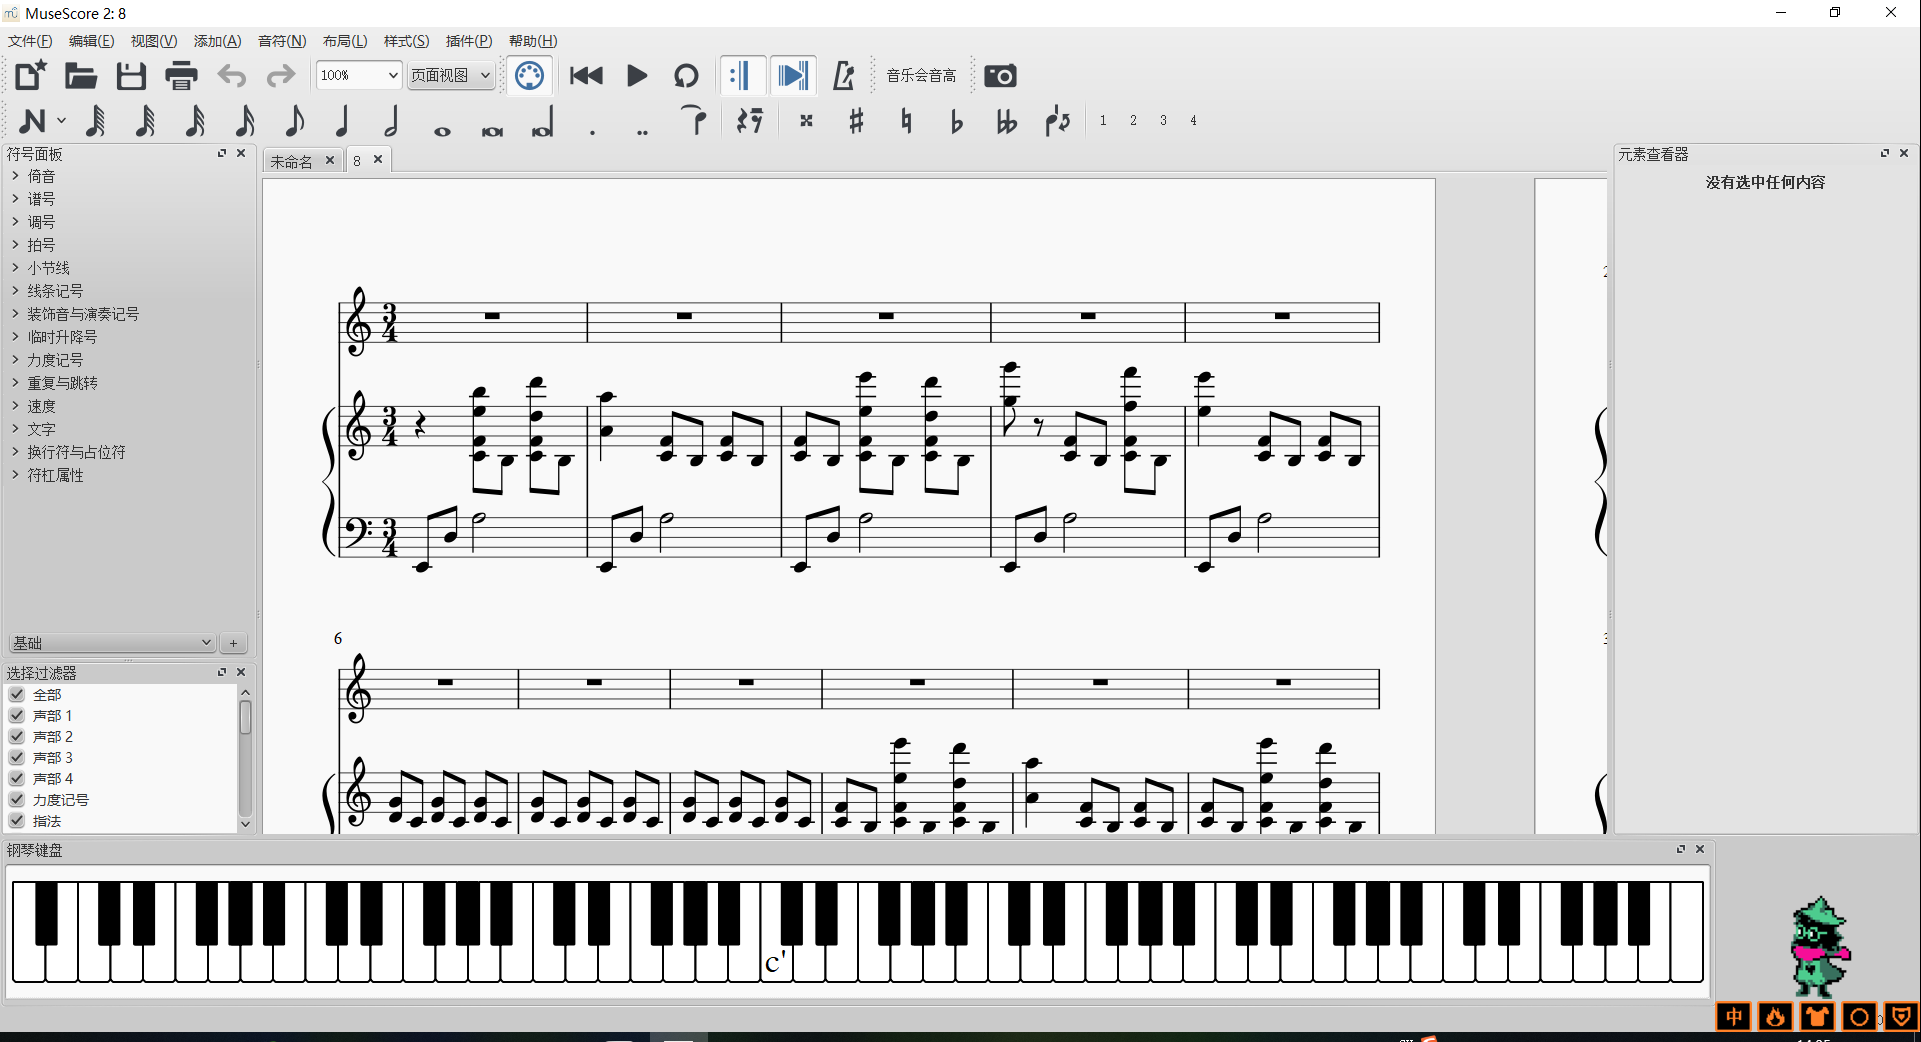
Task: Click the New Score icon
Action: tap(30, 76)
